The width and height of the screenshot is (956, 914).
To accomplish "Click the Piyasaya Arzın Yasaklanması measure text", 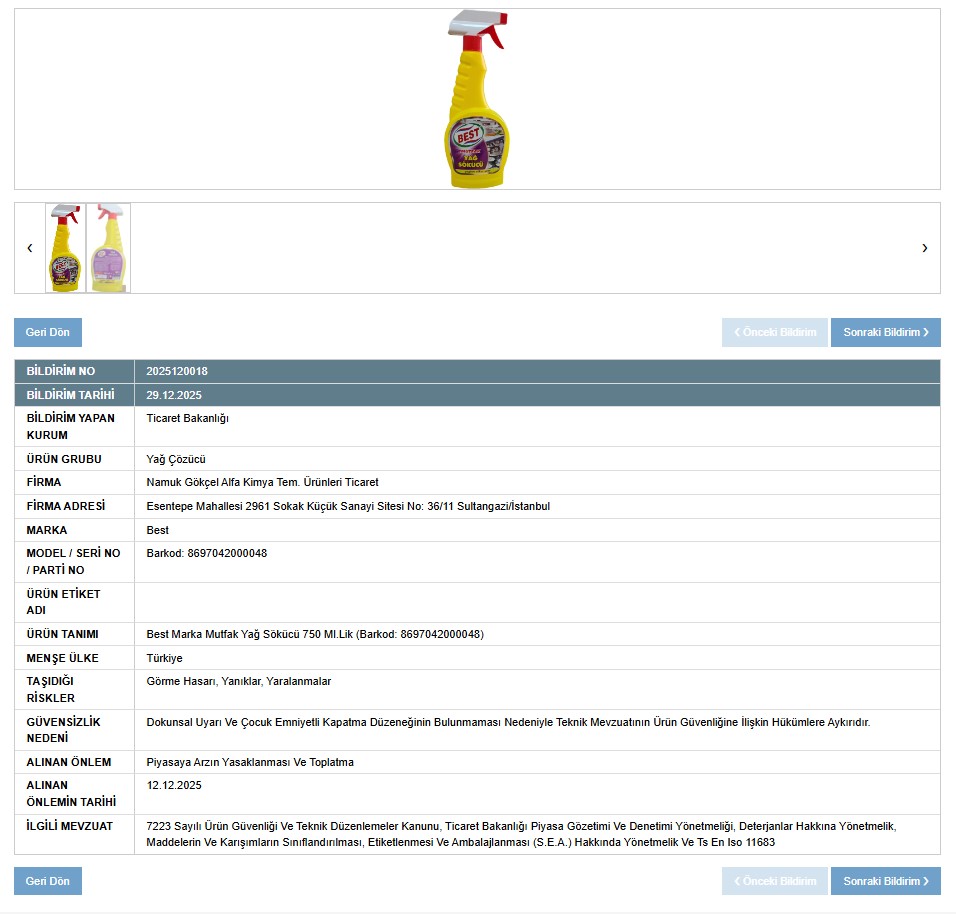I will 250,762.
